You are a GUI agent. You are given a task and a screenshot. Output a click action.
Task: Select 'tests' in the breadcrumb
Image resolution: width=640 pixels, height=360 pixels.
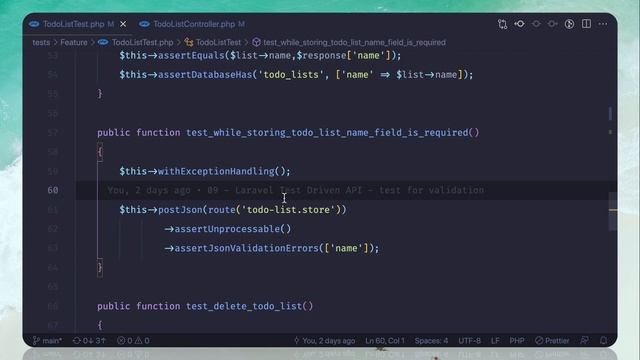click(x=41, y=42)
